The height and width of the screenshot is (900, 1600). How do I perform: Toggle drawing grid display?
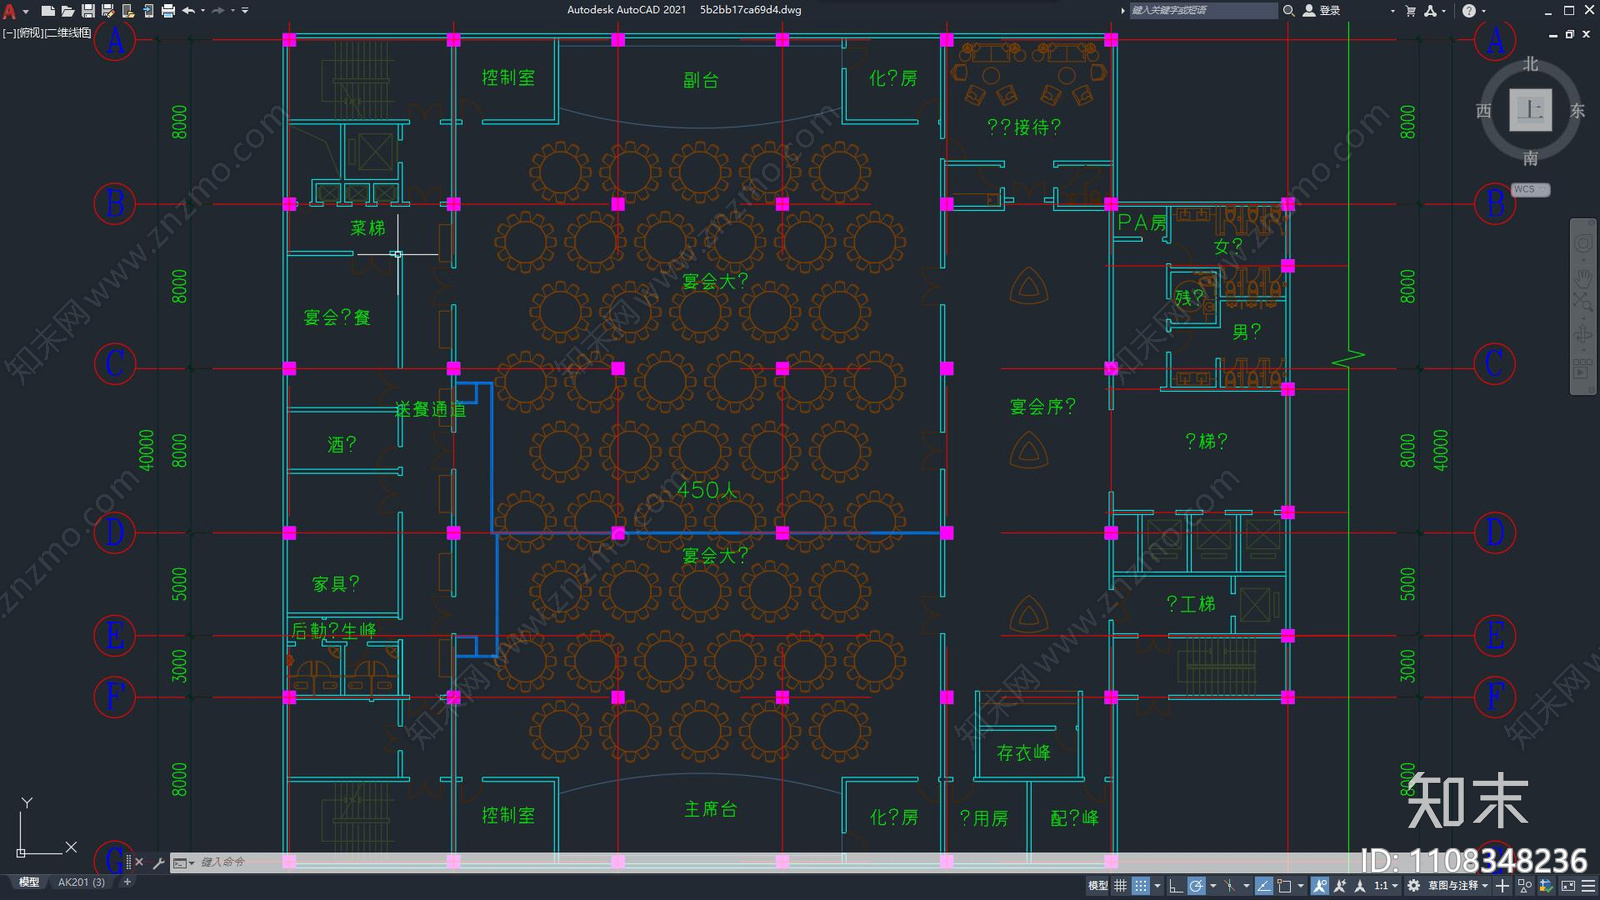click(1120, 886)
